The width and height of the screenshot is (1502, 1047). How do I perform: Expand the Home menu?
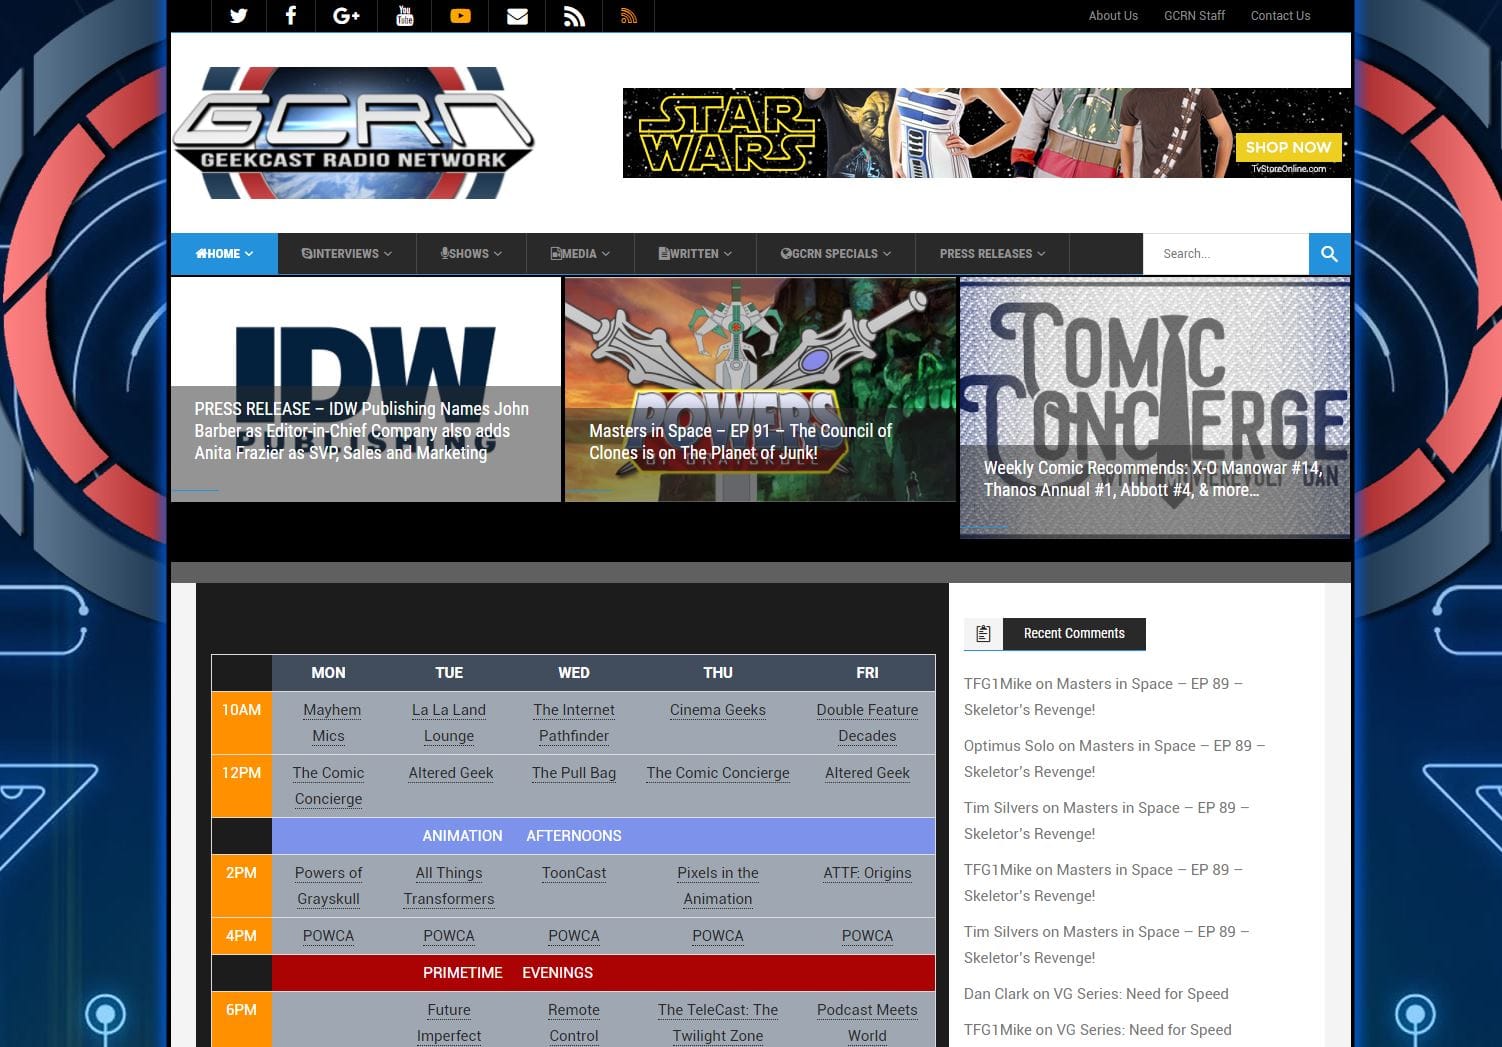coord(224,254)
